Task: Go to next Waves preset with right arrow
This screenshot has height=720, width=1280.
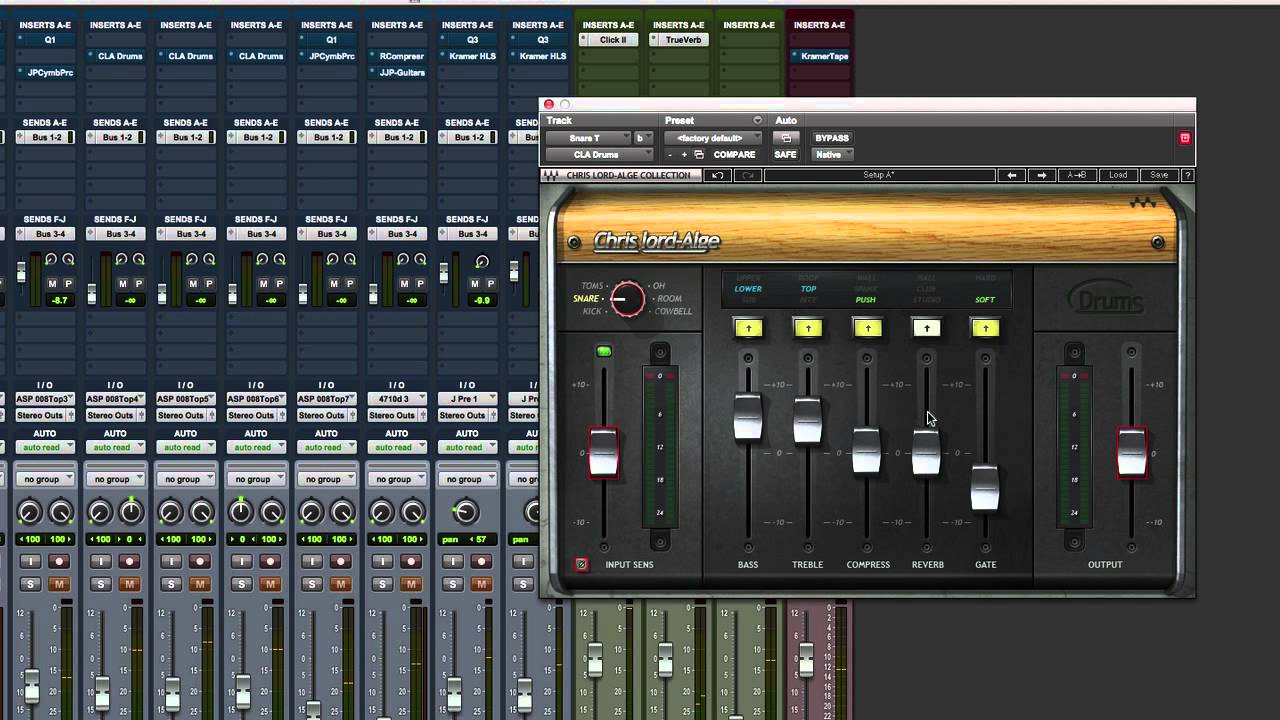Action: [1042, 175]
